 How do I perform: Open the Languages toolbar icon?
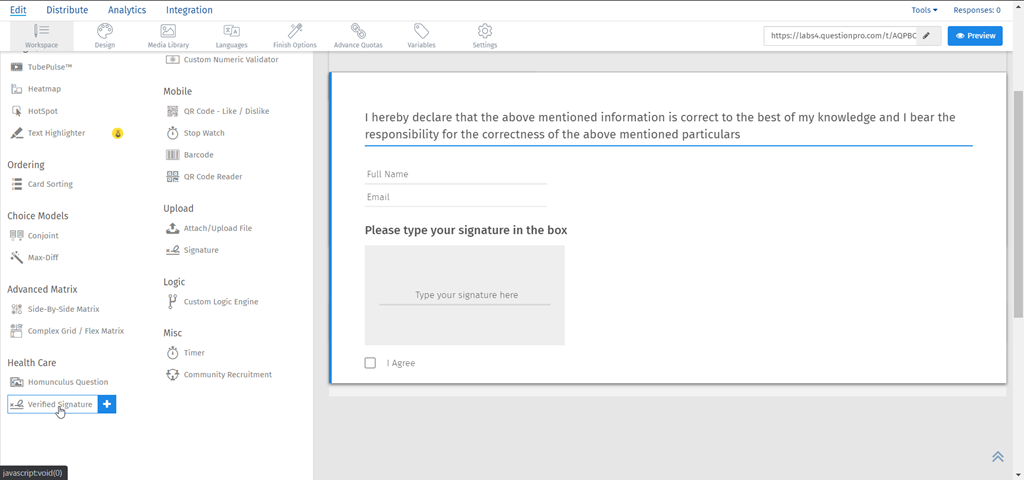231,36
